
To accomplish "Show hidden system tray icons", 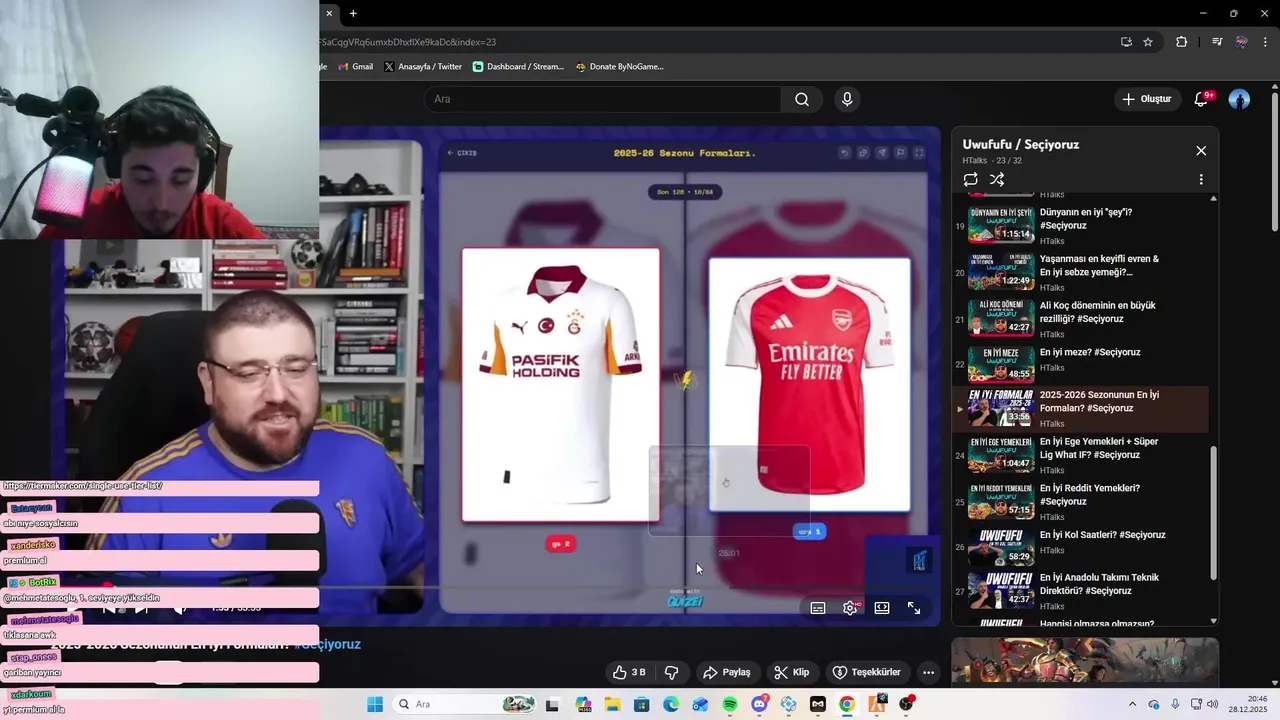I will tap(1132, 704).
